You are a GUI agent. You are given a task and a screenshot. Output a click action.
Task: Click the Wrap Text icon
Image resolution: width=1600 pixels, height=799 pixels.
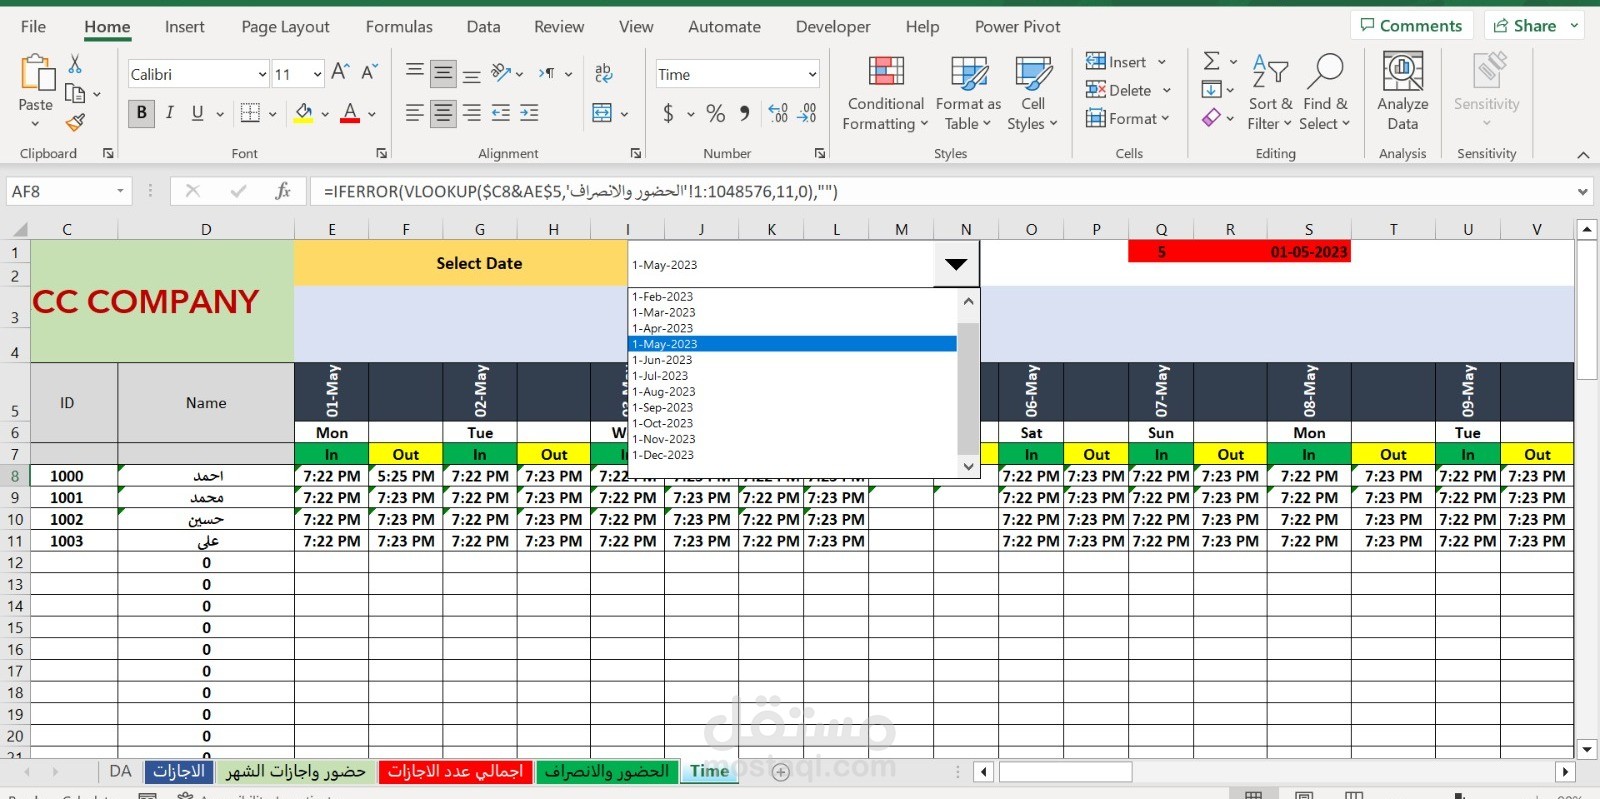click(x=603, y=73)
